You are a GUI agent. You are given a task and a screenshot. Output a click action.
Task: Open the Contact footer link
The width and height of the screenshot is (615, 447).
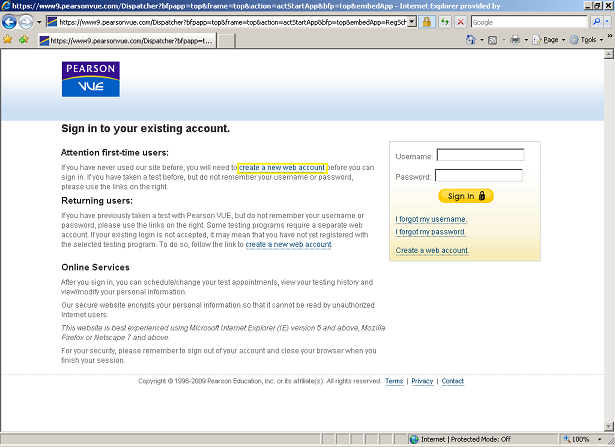tap(453, 381)
